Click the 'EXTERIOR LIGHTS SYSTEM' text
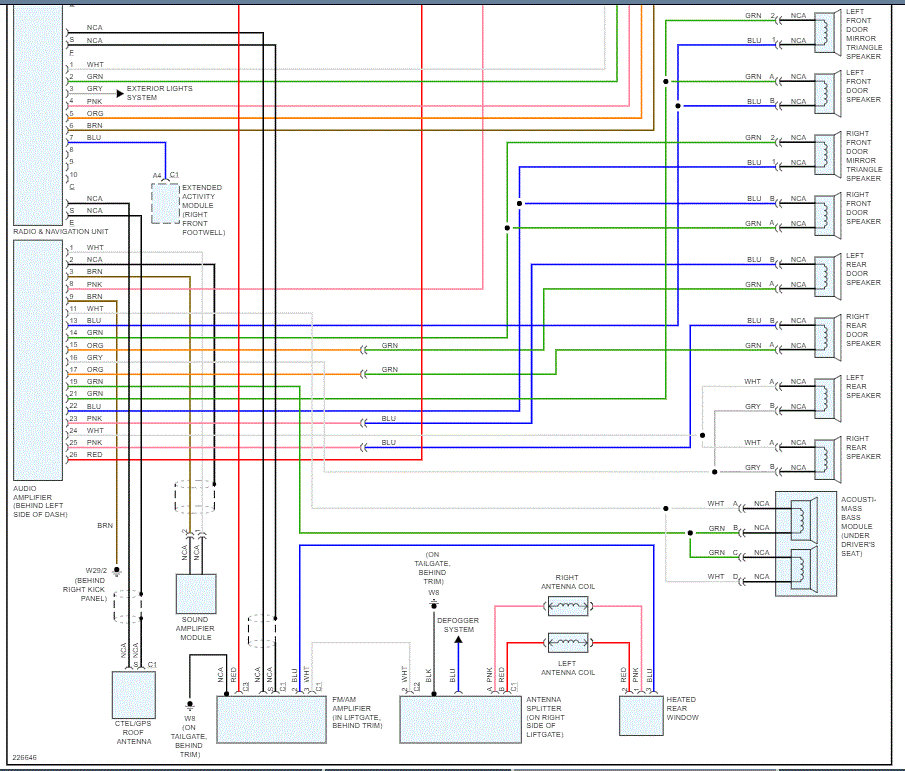 (x=160, y=93)
